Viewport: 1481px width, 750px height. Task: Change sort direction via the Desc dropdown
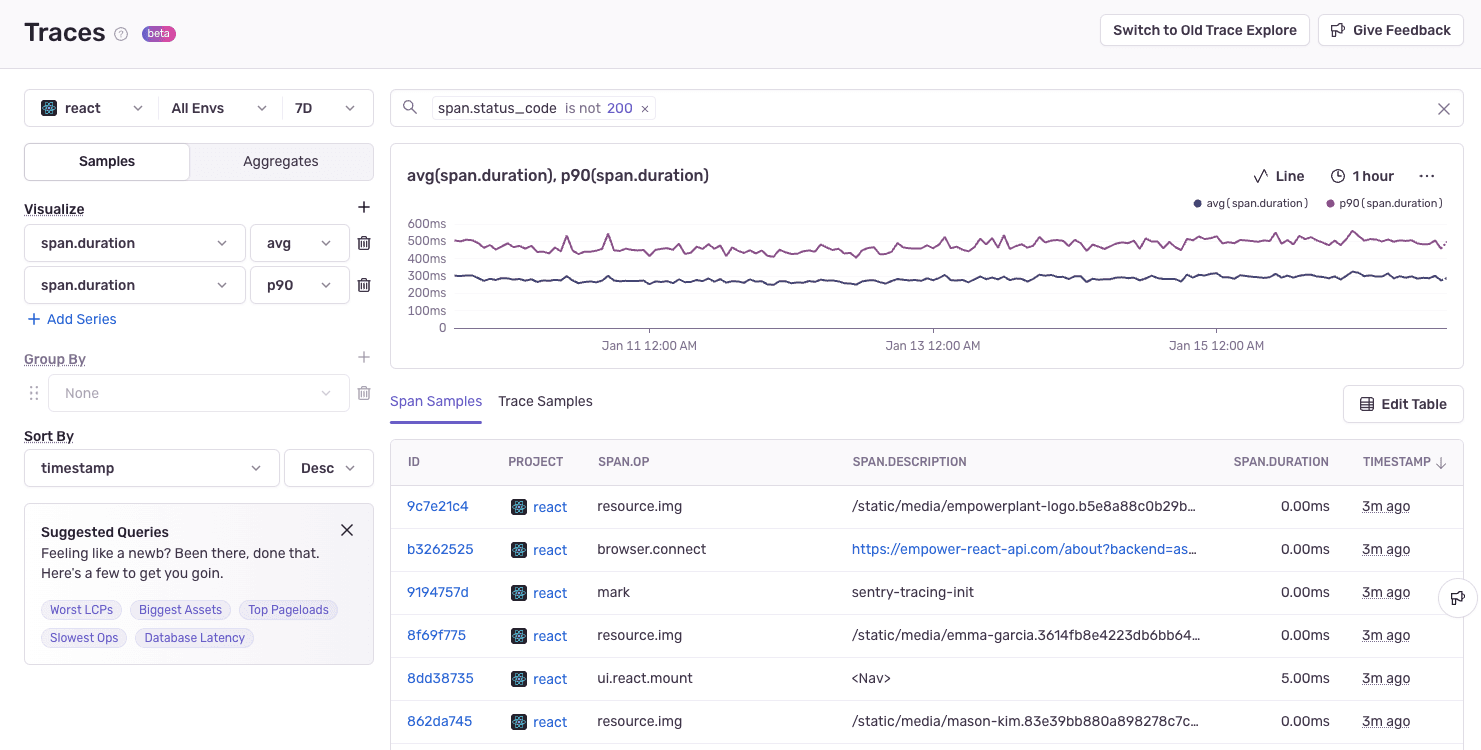328,467
